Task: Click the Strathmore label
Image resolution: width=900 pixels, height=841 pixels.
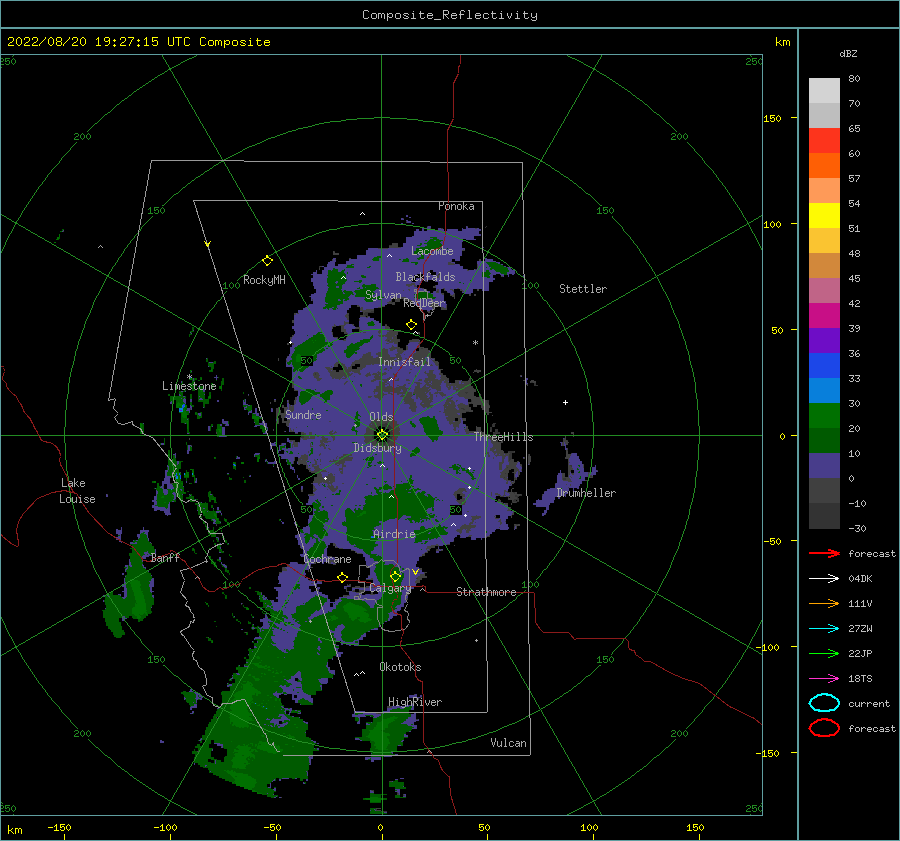Action: (x=486, y=592)
